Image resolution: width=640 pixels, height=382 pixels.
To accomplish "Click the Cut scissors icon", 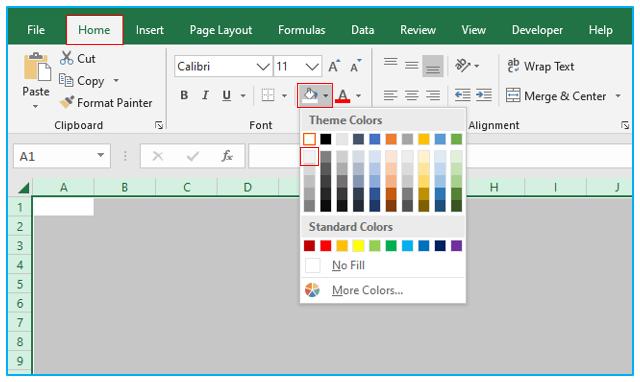I will [67, 58].
